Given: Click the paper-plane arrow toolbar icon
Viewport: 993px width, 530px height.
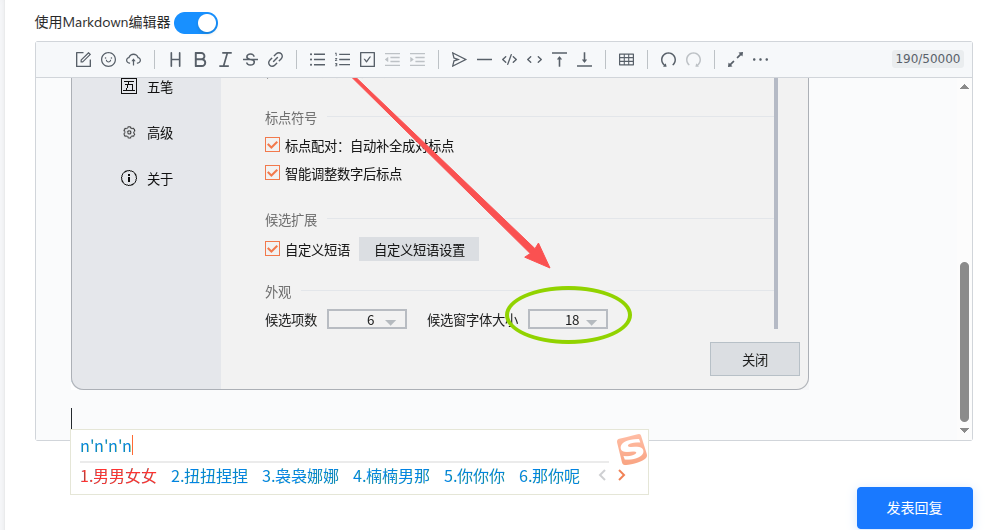Looking at the screenshot, I should (459, 60).
